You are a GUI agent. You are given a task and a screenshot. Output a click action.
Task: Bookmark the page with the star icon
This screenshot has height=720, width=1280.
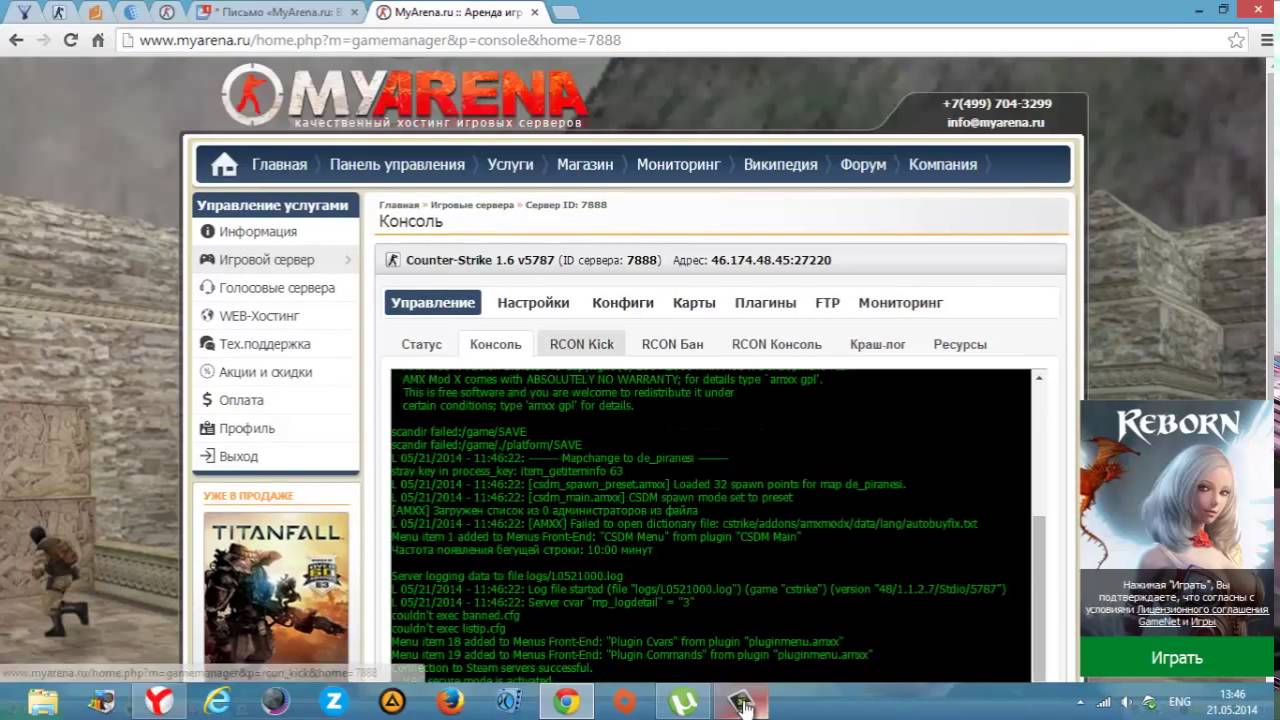pyautogui.click(x=1237, y=40)
